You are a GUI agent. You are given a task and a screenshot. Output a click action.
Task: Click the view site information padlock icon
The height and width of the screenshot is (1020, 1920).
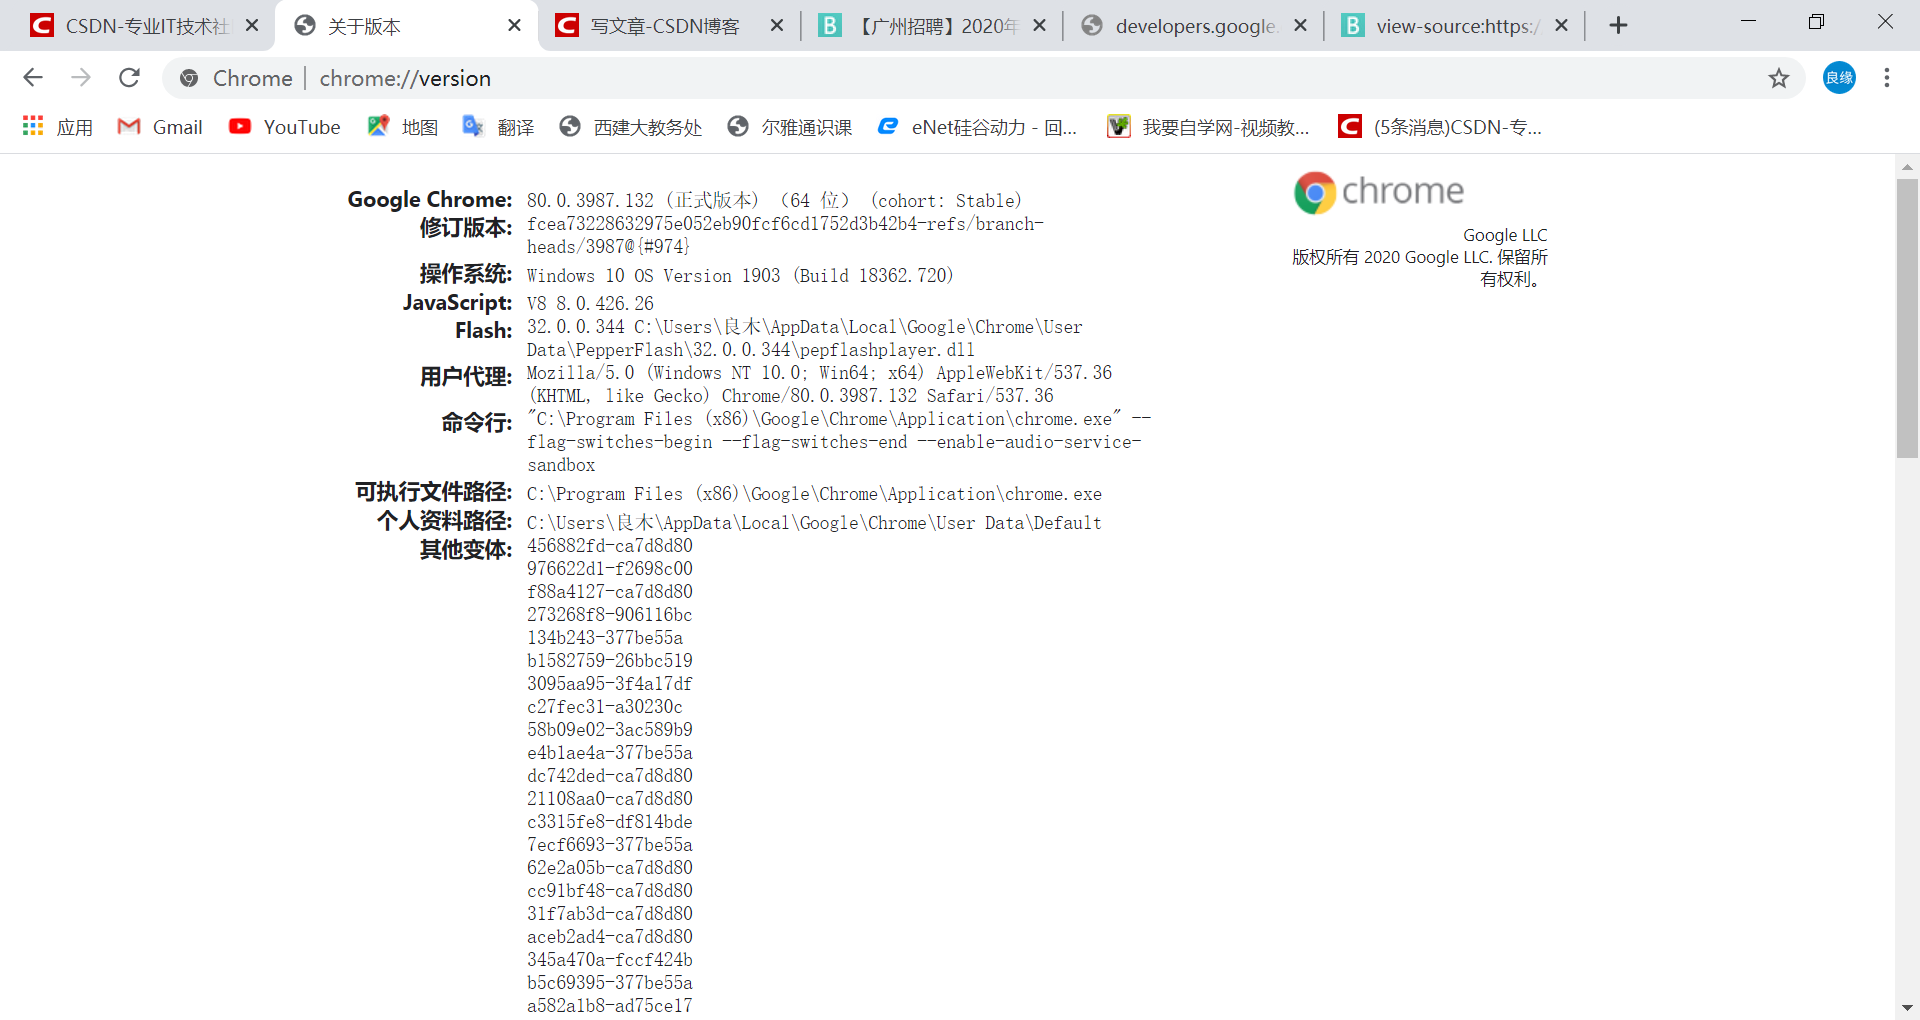(189, 77)
